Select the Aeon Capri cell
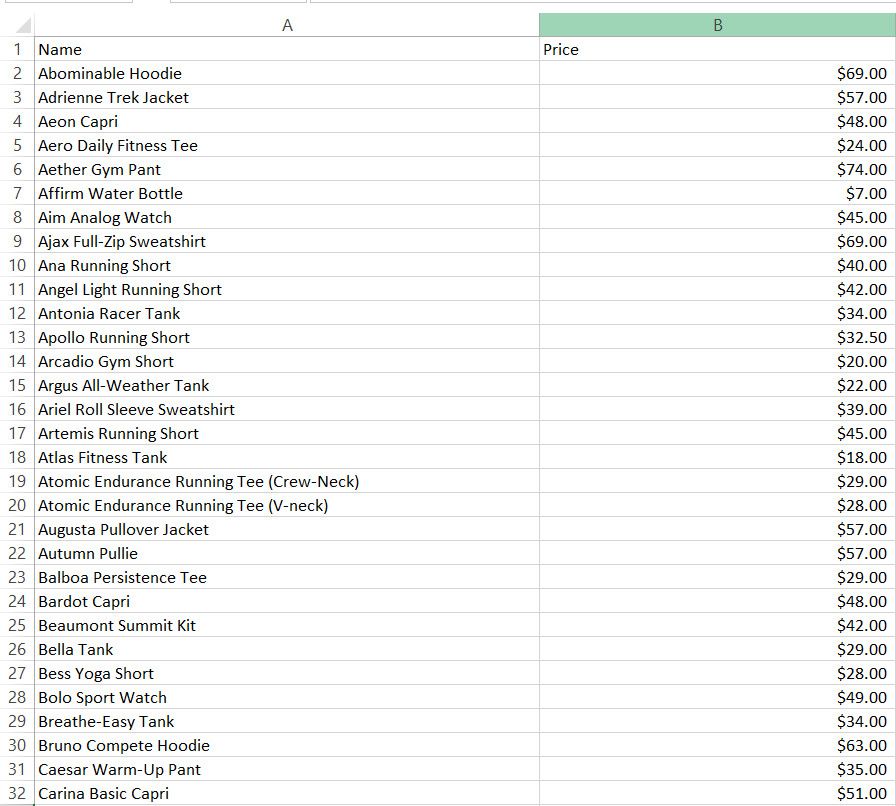The height and width of the screenshot is (806, 896). pos(287,121)
